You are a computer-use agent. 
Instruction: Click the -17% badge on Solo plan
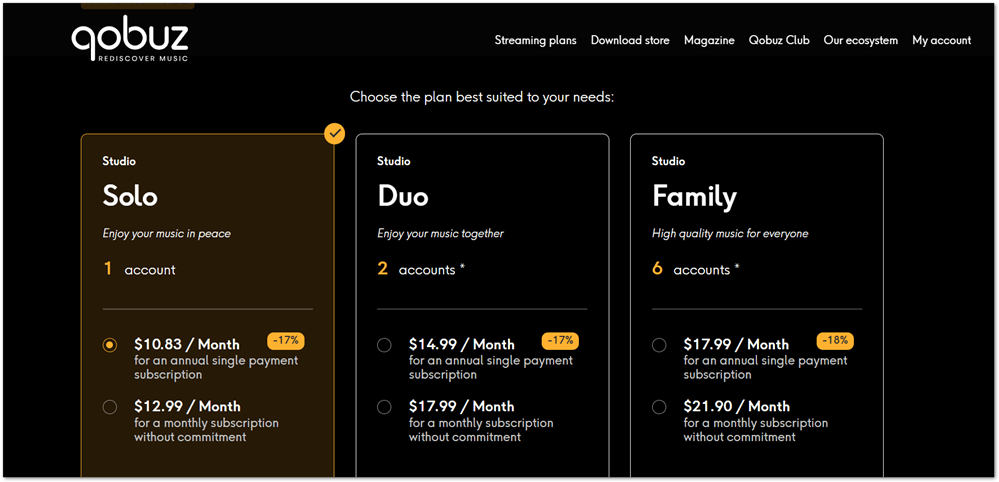[x=286, y=341]
